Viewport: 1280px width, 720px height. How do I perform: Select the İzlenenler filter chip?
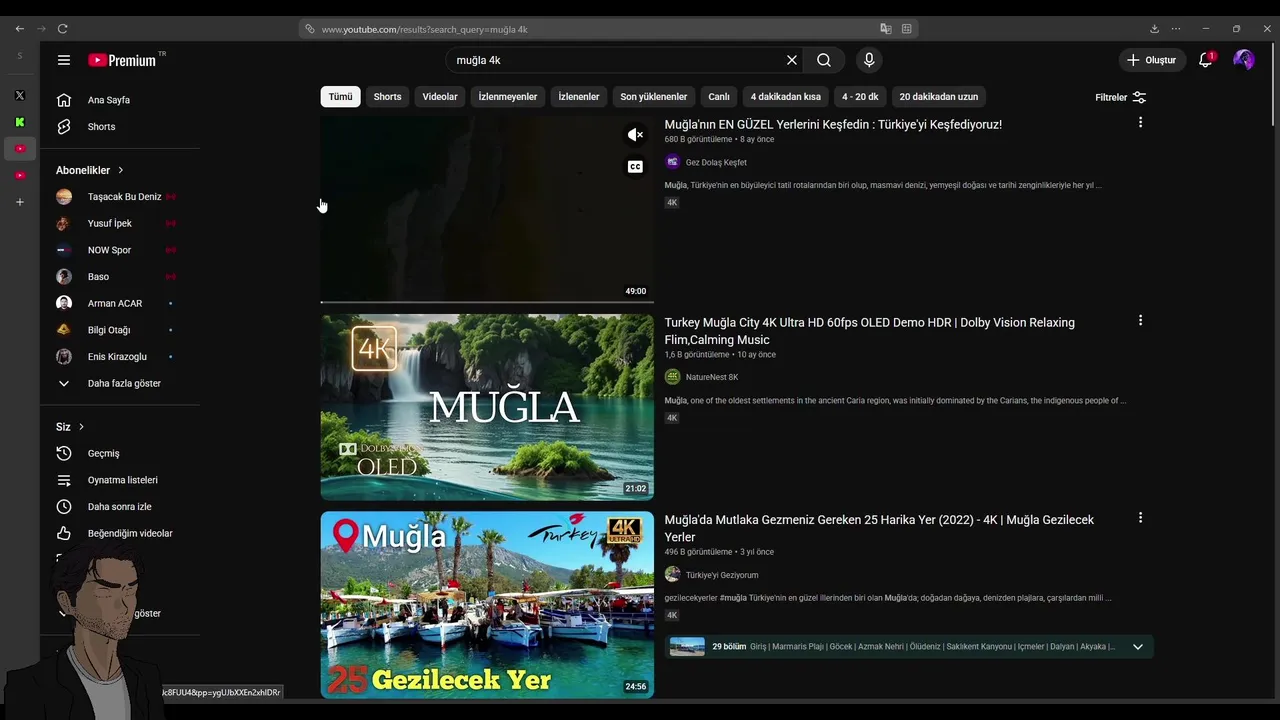(579, 97)
